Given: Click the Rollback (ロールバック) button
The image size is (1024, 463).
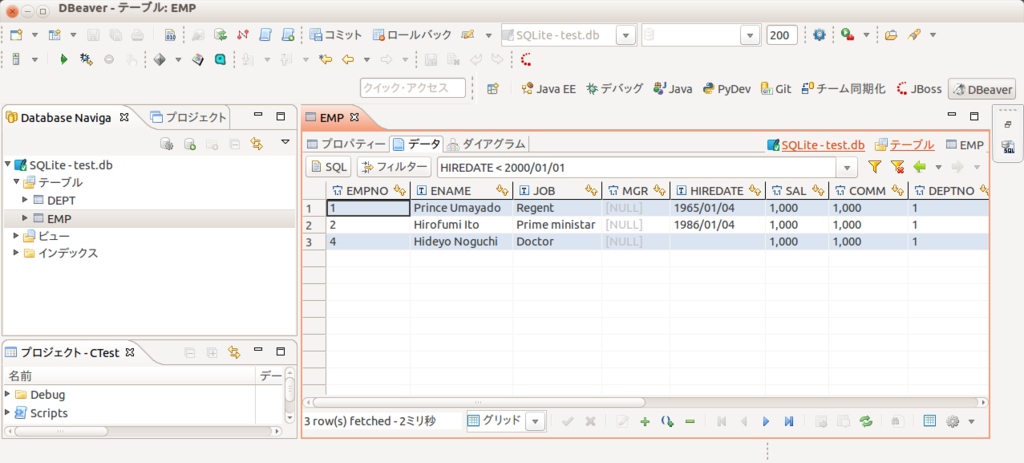Looking at the screenshot, I should click(x=411, y=35).
